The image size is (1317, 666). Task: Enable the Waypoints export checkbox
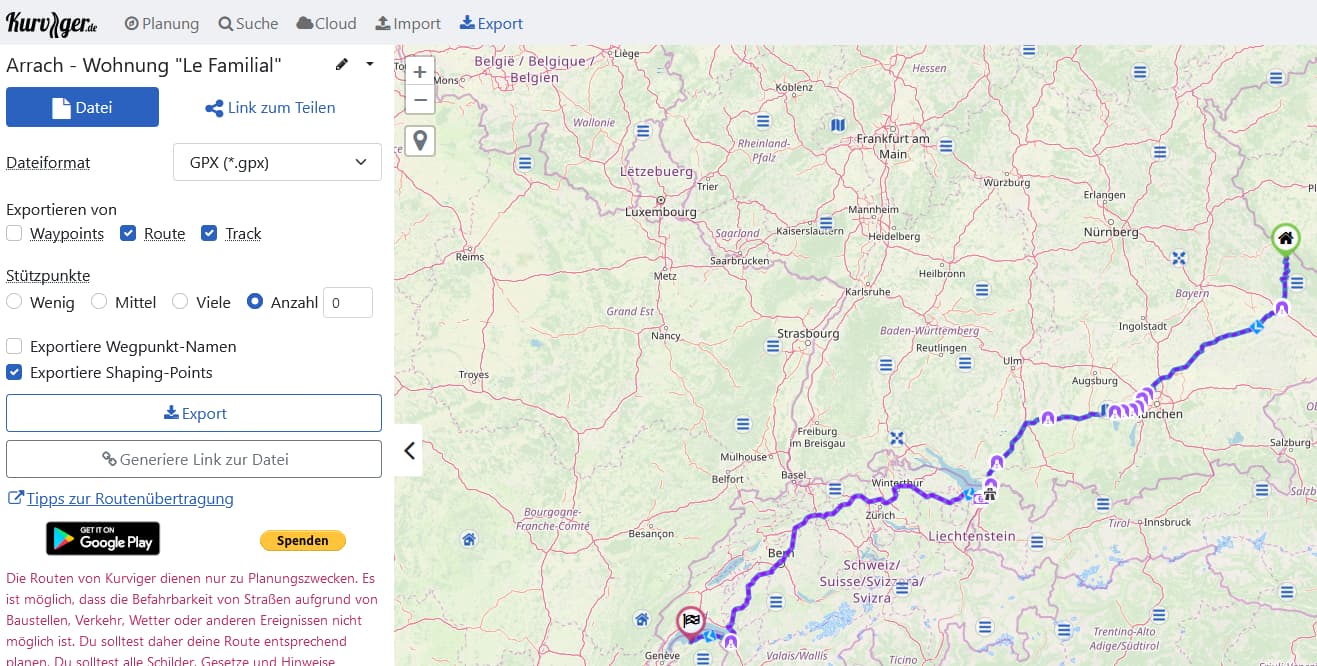click(x=14, y=234)
